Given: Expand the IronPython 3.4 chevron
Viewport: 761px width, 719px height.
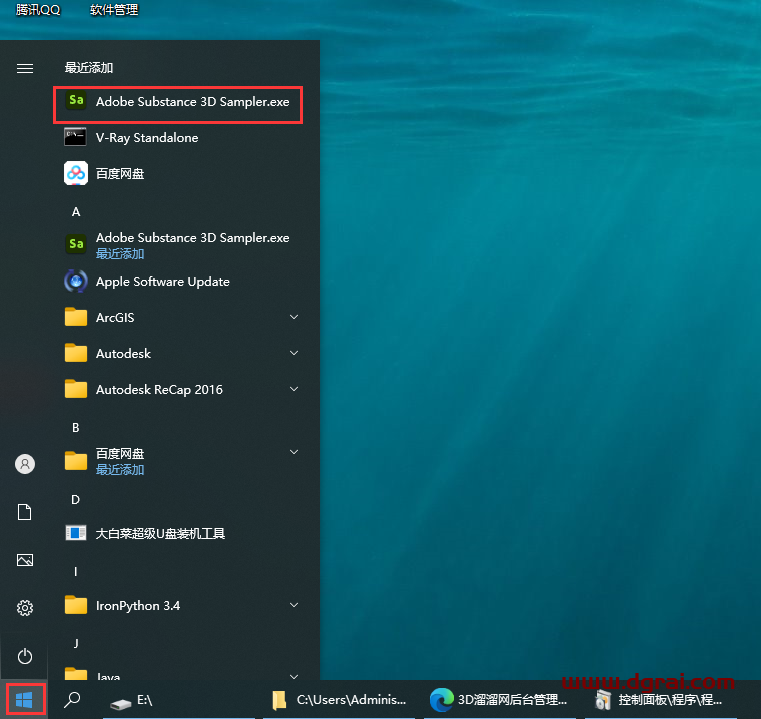Looking at the screenshot, I should (x=294, y=605).
